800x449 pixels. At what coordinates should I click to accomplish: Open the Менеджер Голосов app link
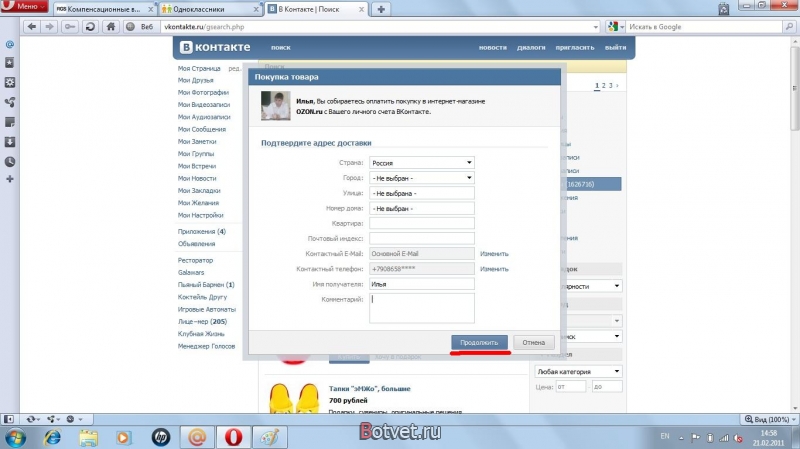pos(206,346)
